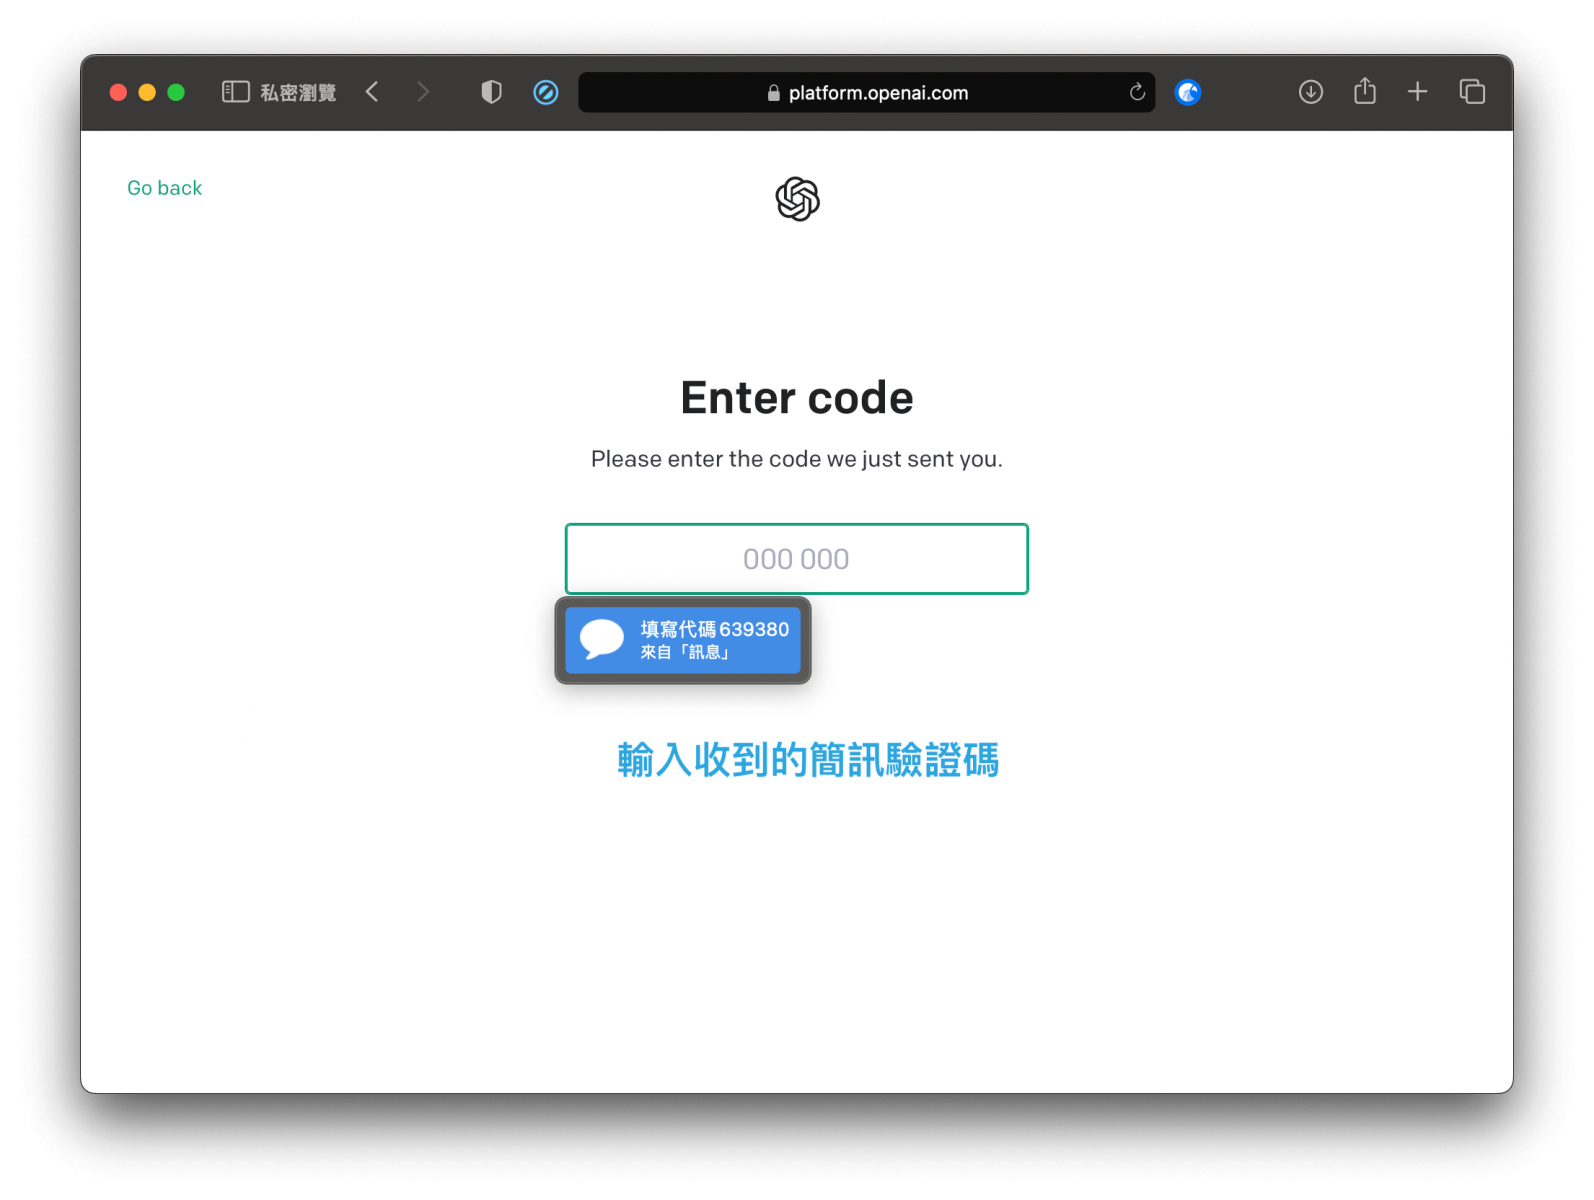Click the Enter code heading
The width and height of the screenshot is (1594, 1200).
[x=797, y=398]
